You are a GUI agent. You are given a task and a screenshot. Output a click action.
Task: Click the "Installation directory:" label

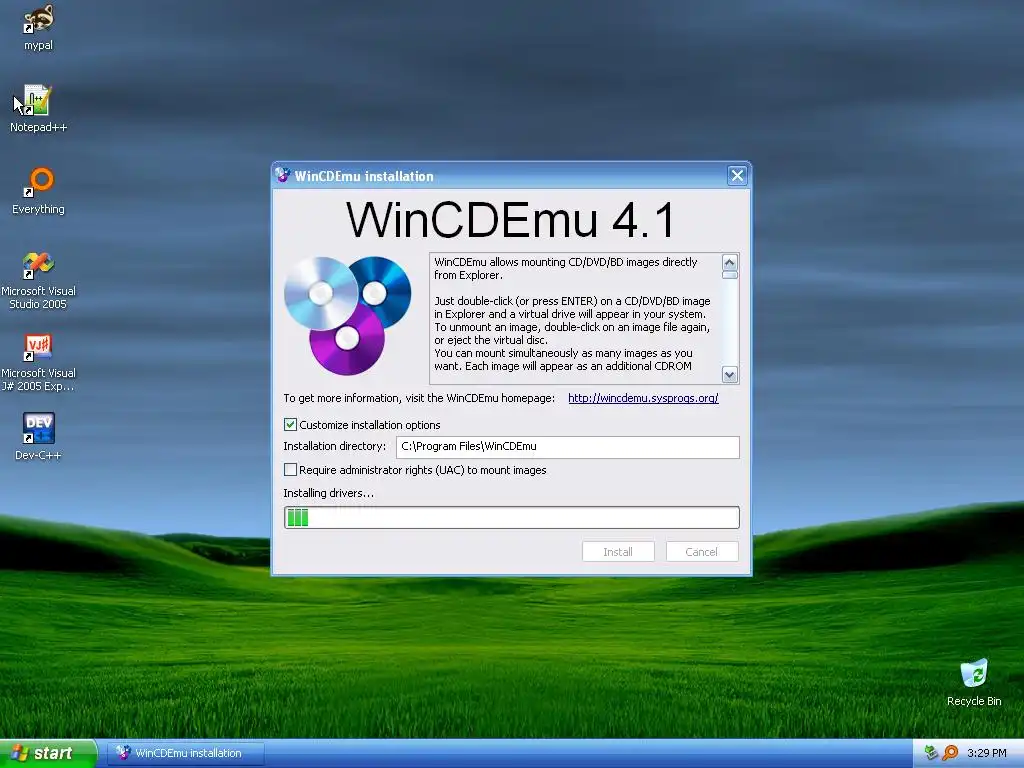click(334, 446)
